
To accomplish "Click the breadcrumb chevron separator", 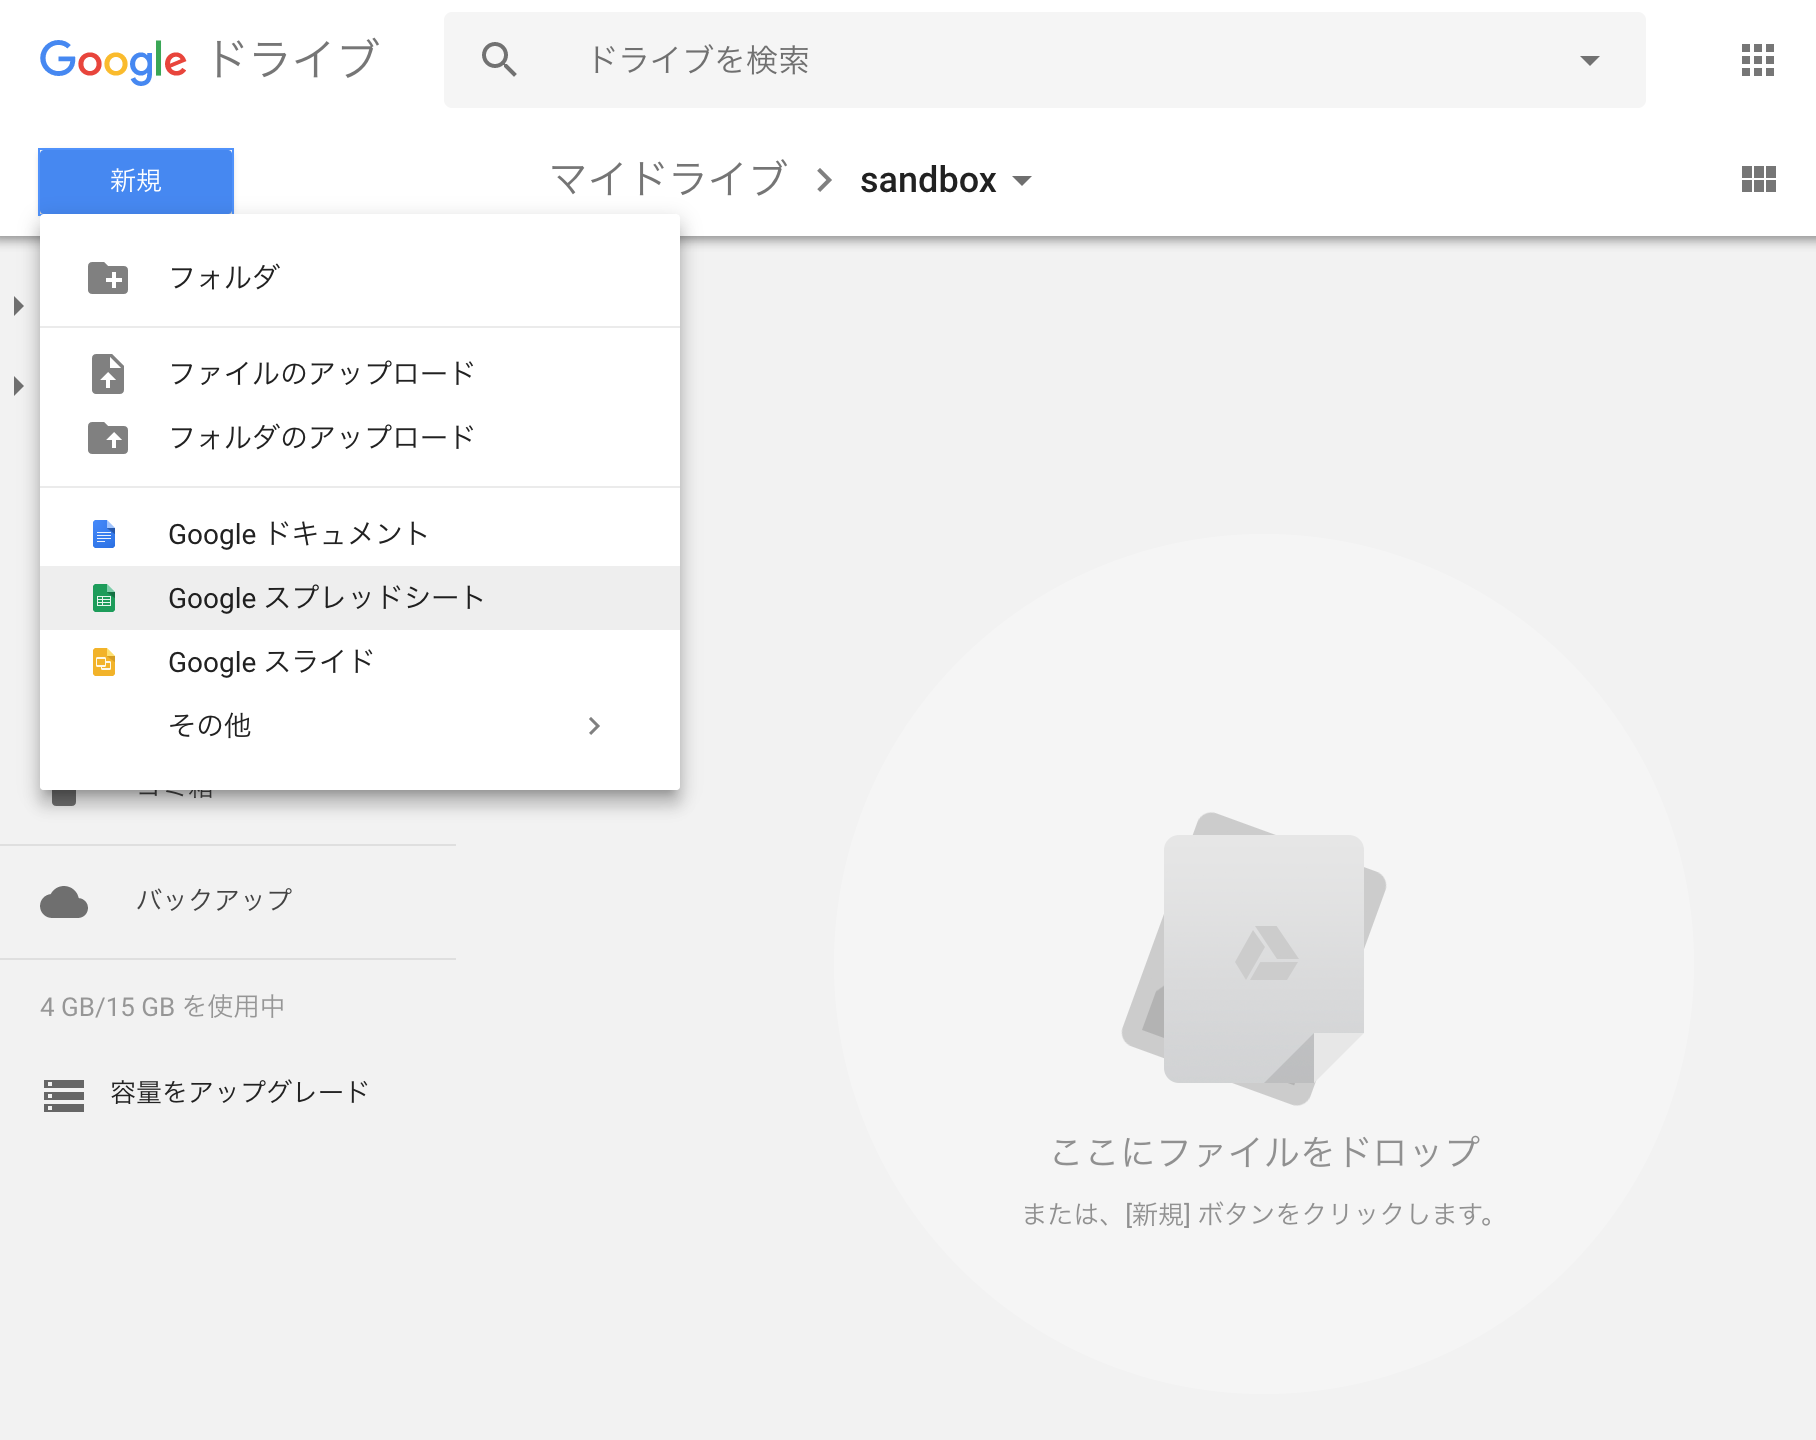I will pyautogui.click(x=824, y=180).
